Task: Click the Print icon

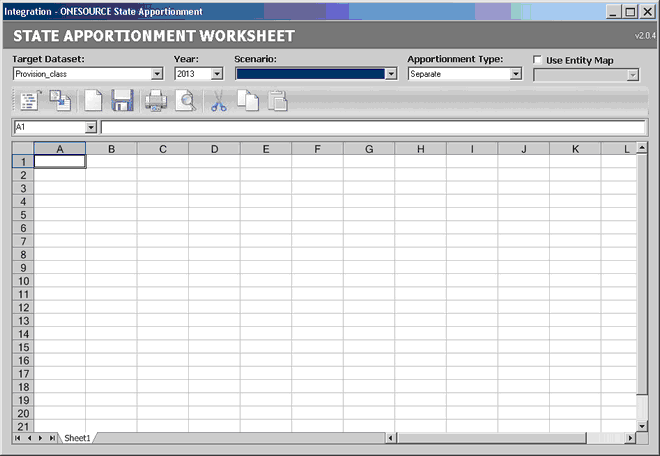Action: tap(155, 101)
